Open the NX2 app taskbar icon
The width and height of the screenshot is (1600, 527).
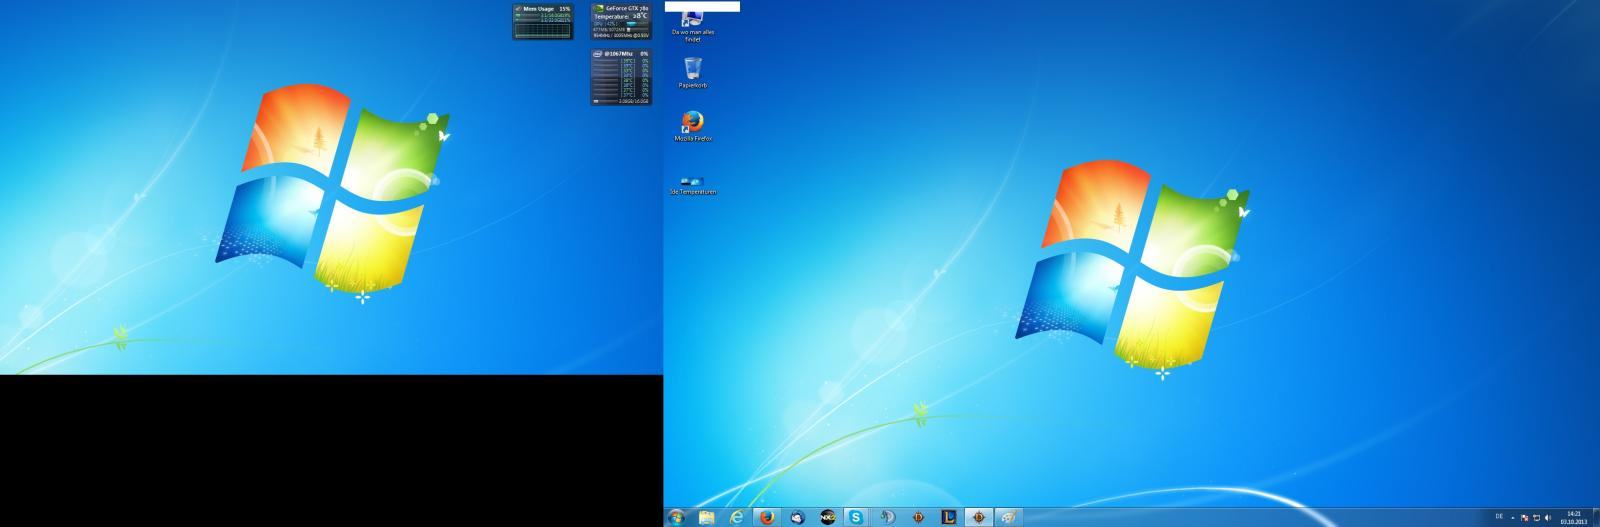click(827, 517)
